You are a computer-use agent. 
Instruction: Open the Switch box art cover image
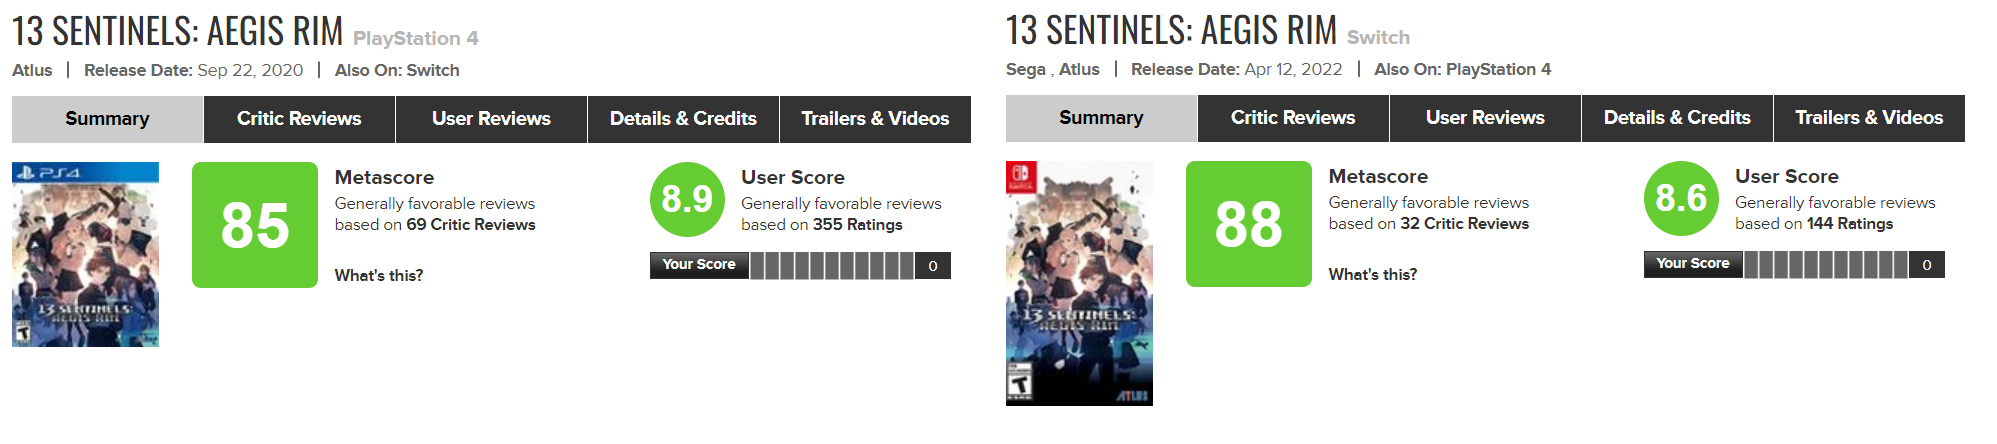pyautogui.click(x=1079, y=283)
